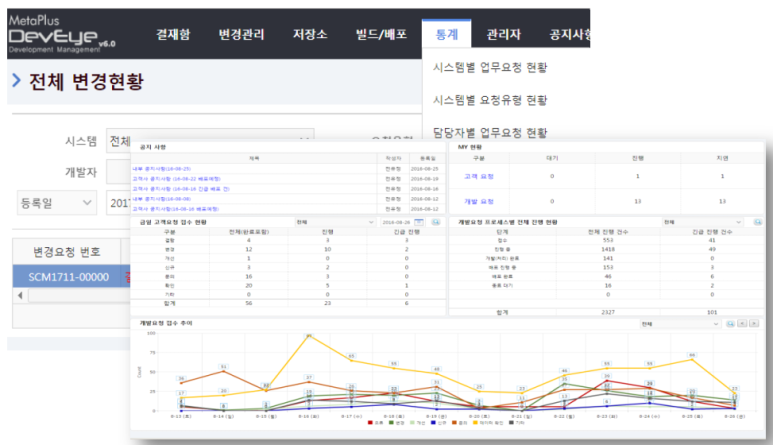Screen dimensions: 773x445
Task: Open the 고객 요청 link in MY 현황
Action: pyautogui.click(x=479, y=176)
